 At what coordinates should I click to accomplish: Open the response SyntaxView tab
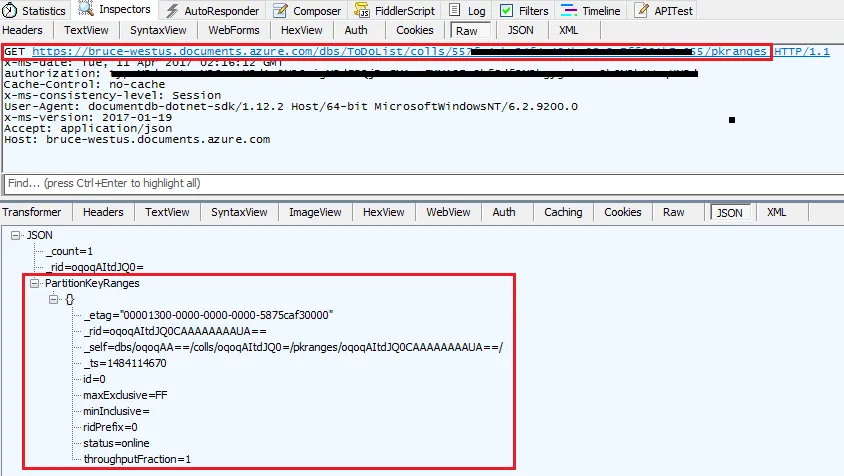point(239,212)
